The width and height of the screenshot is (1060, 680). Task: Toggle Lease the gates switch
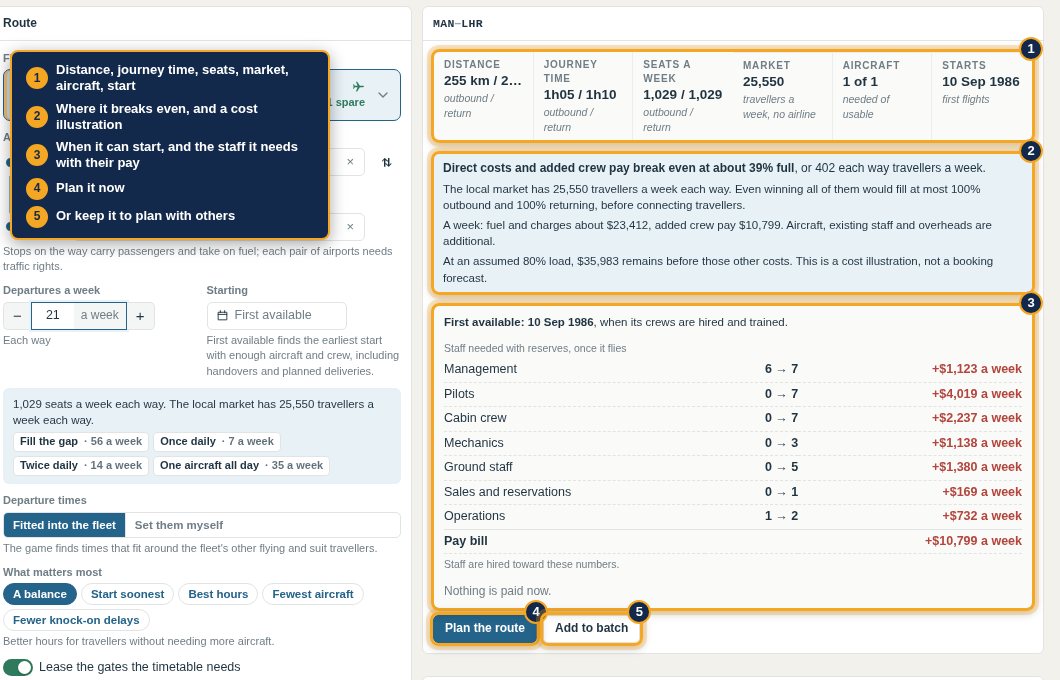(18, 667)
